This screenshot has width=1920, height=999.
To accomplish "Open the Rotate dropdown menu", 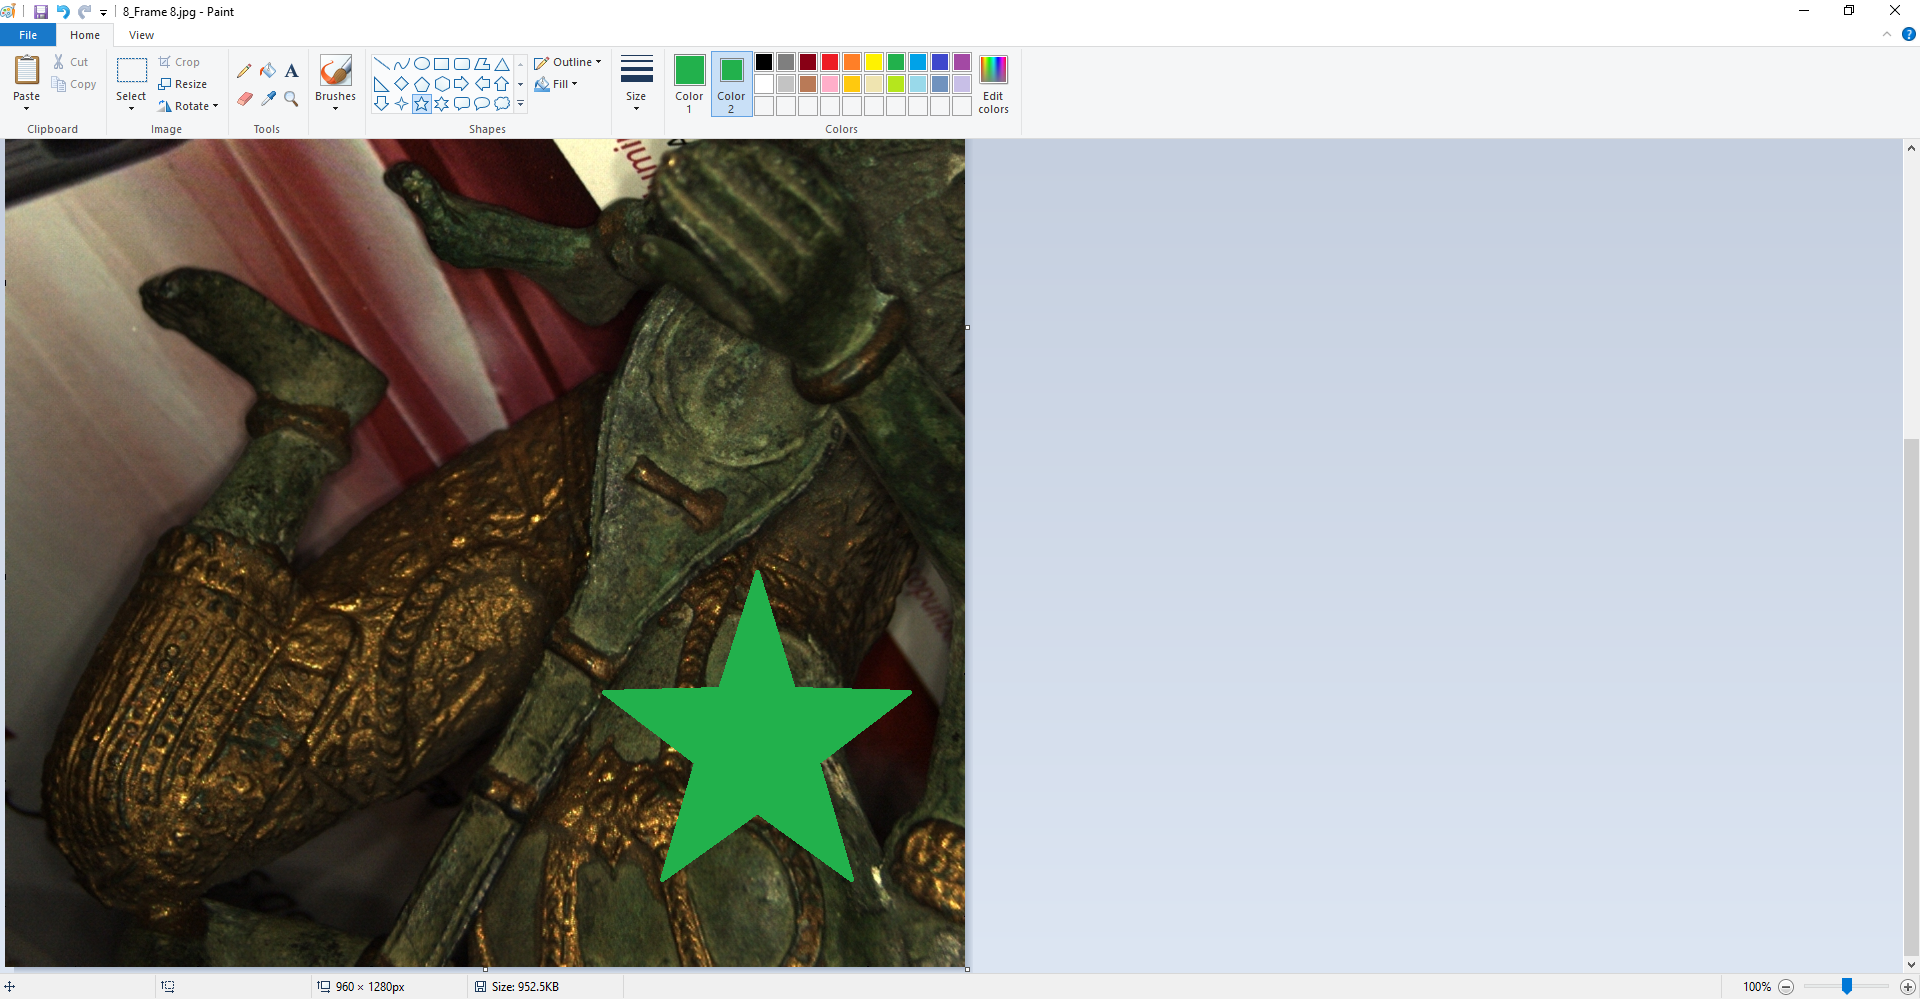I will pos(188,106).
